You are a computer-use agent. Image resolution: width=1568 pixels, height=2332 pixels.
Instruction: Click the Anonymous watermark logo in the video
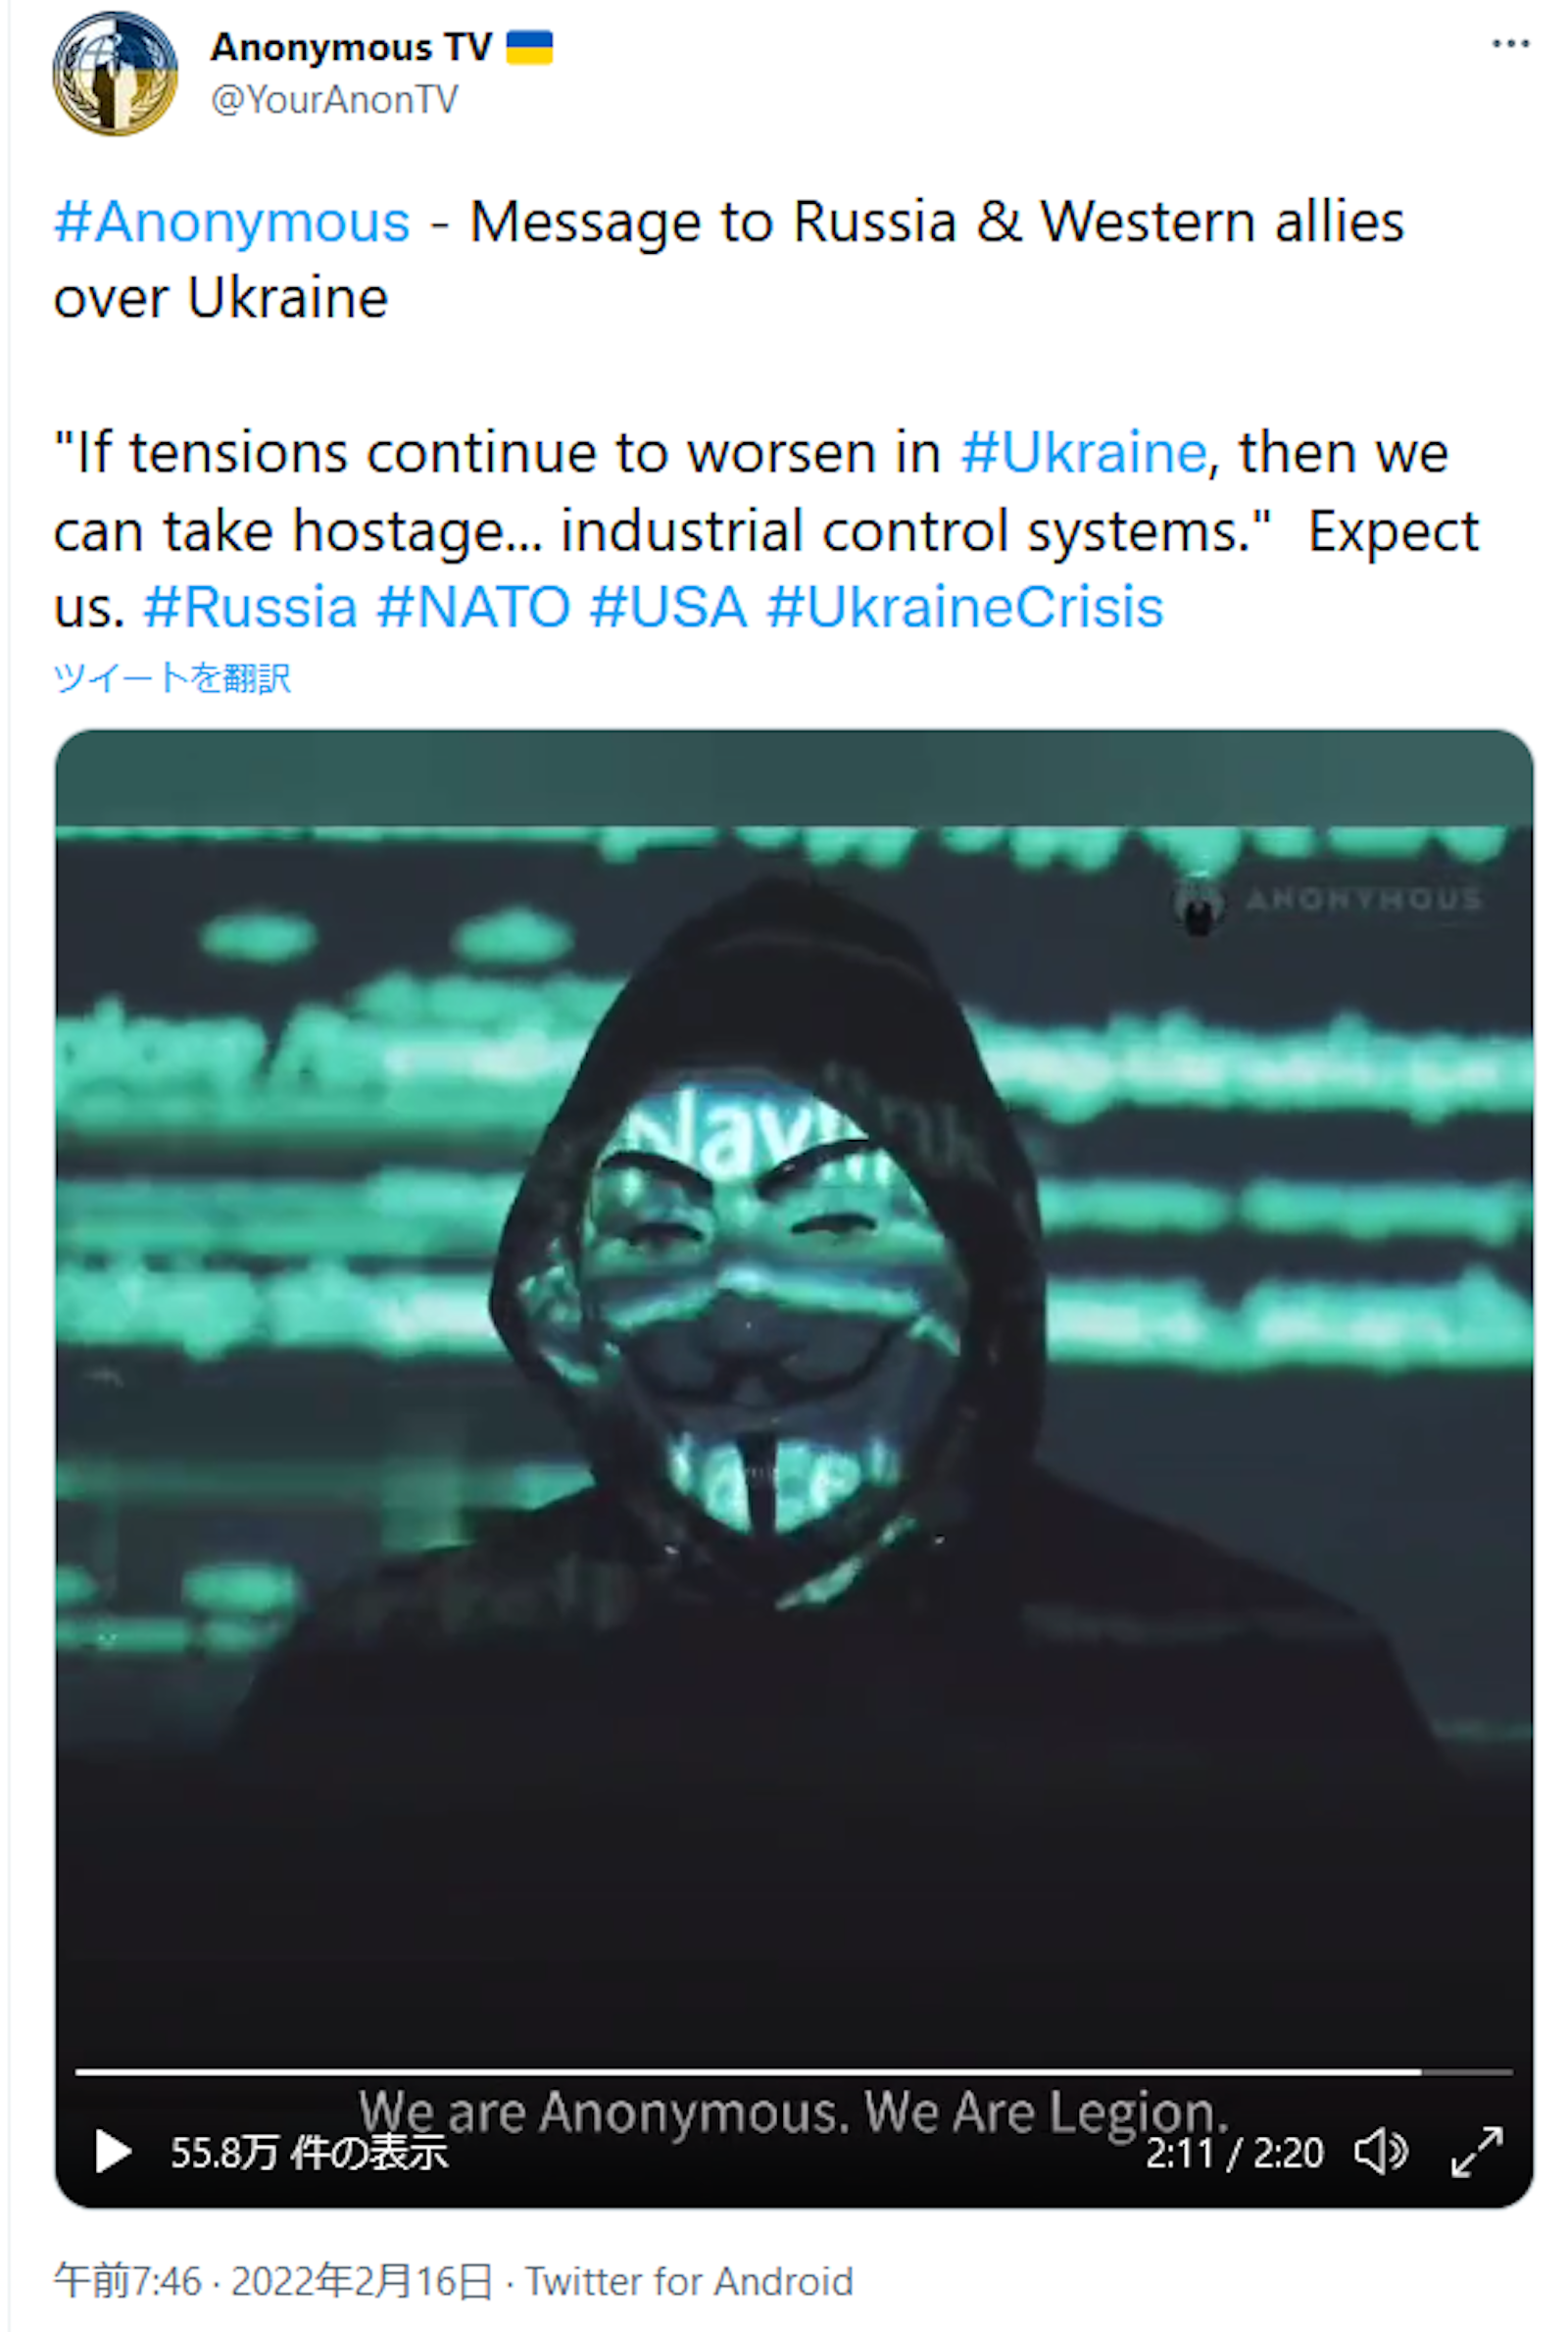(x=1328, y=900)
